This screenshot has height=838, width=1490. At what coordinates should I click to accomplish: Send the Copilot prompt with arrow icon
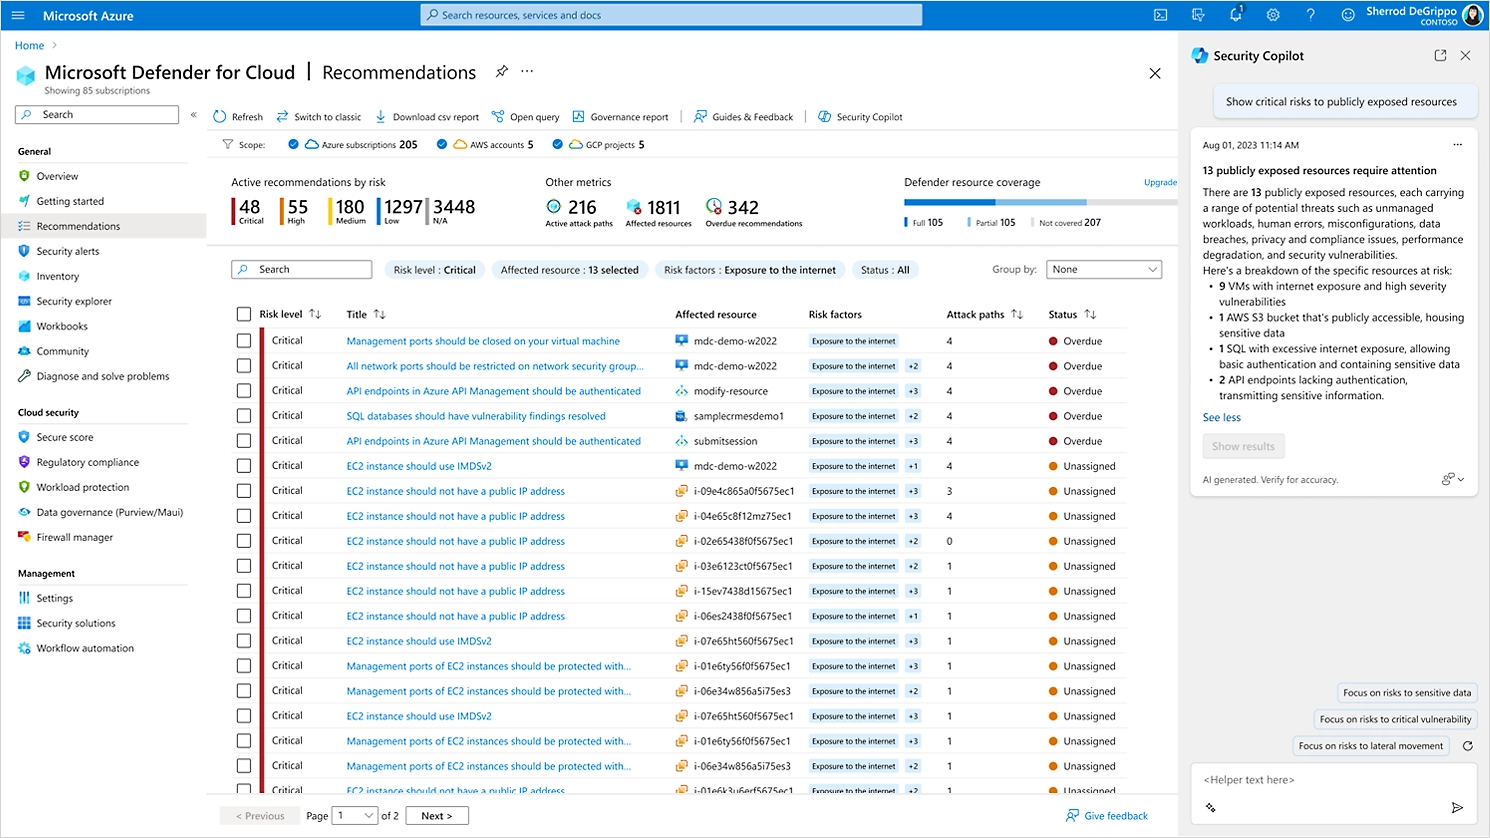1457,807
